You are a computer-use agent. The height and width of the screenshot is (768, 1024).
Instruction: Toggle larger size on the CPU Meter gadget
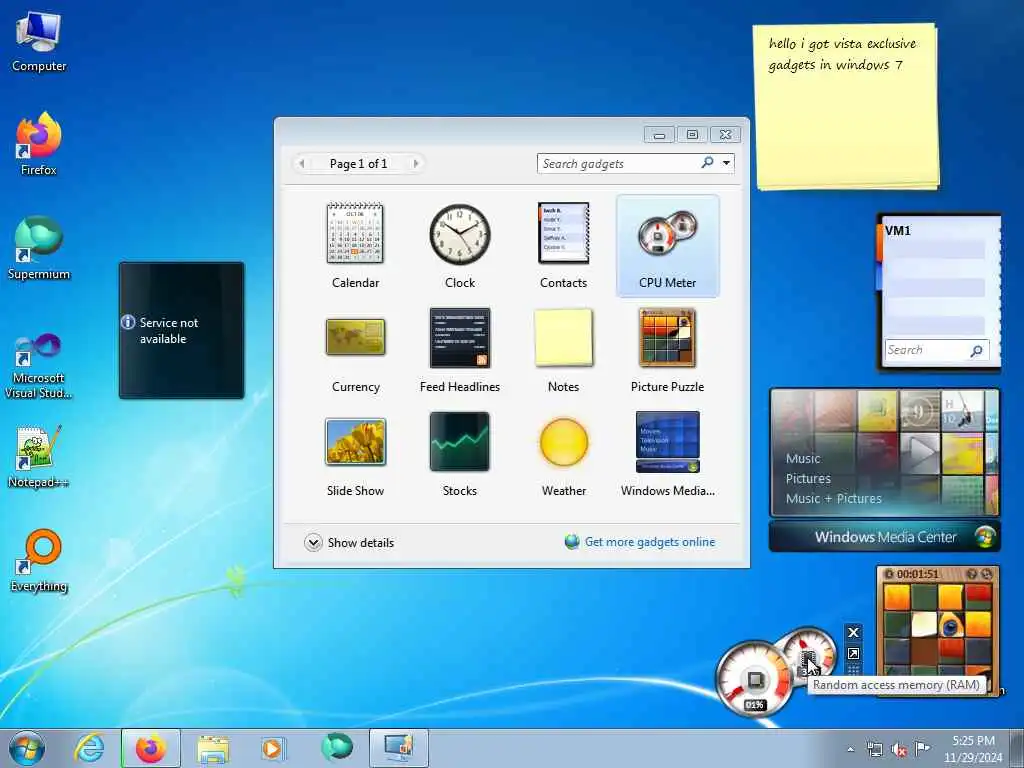853,654
